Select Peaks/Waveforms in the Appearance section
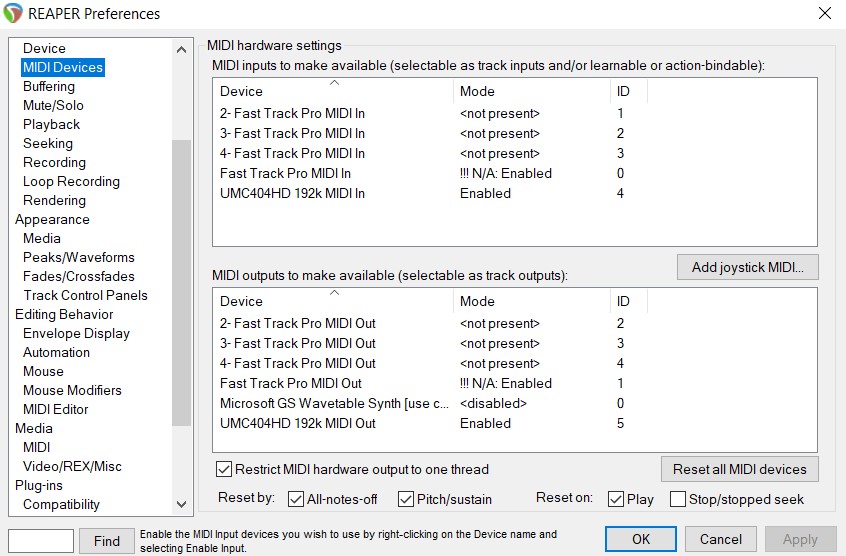The image size is (846, 556). point(79,257)
